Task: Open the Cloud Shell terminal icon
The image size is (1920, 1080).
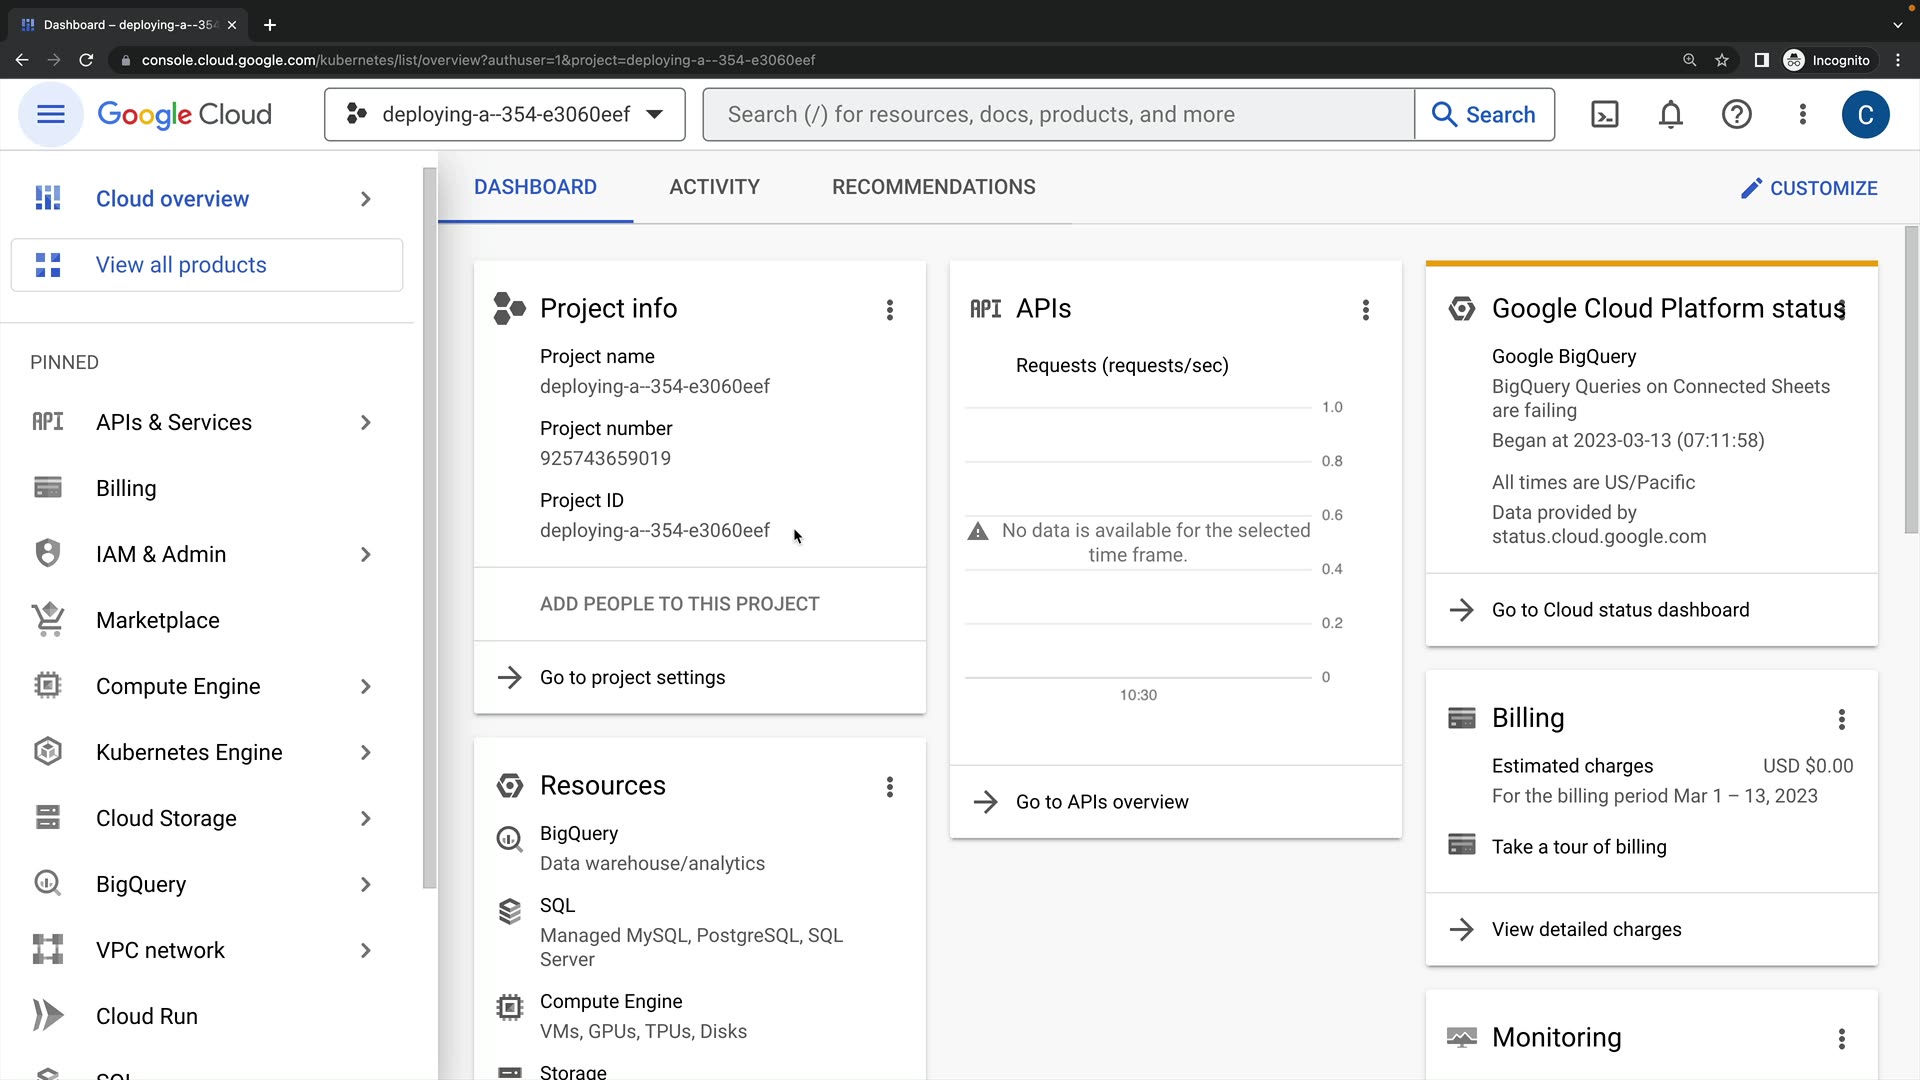Action: tap(1604, 115)
